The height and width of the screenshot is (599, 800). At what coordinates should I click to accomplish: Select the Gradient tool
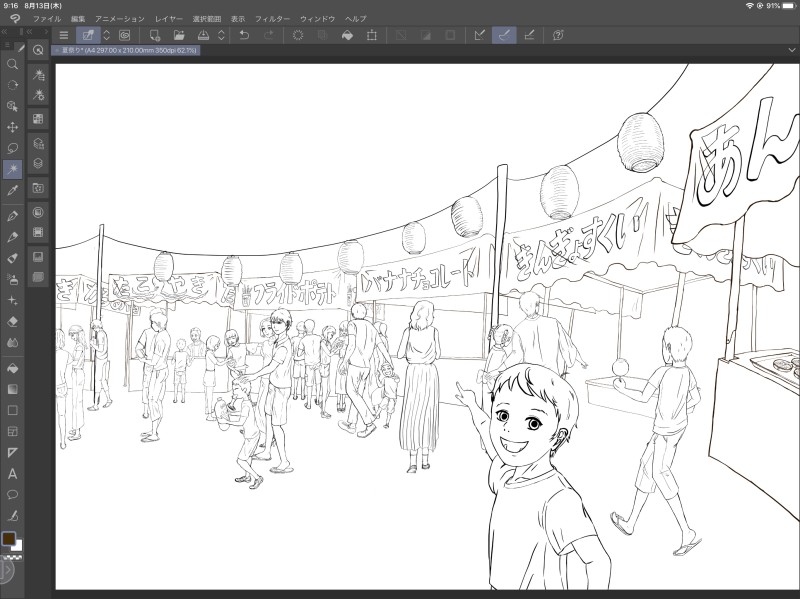[x=13, y=388]
